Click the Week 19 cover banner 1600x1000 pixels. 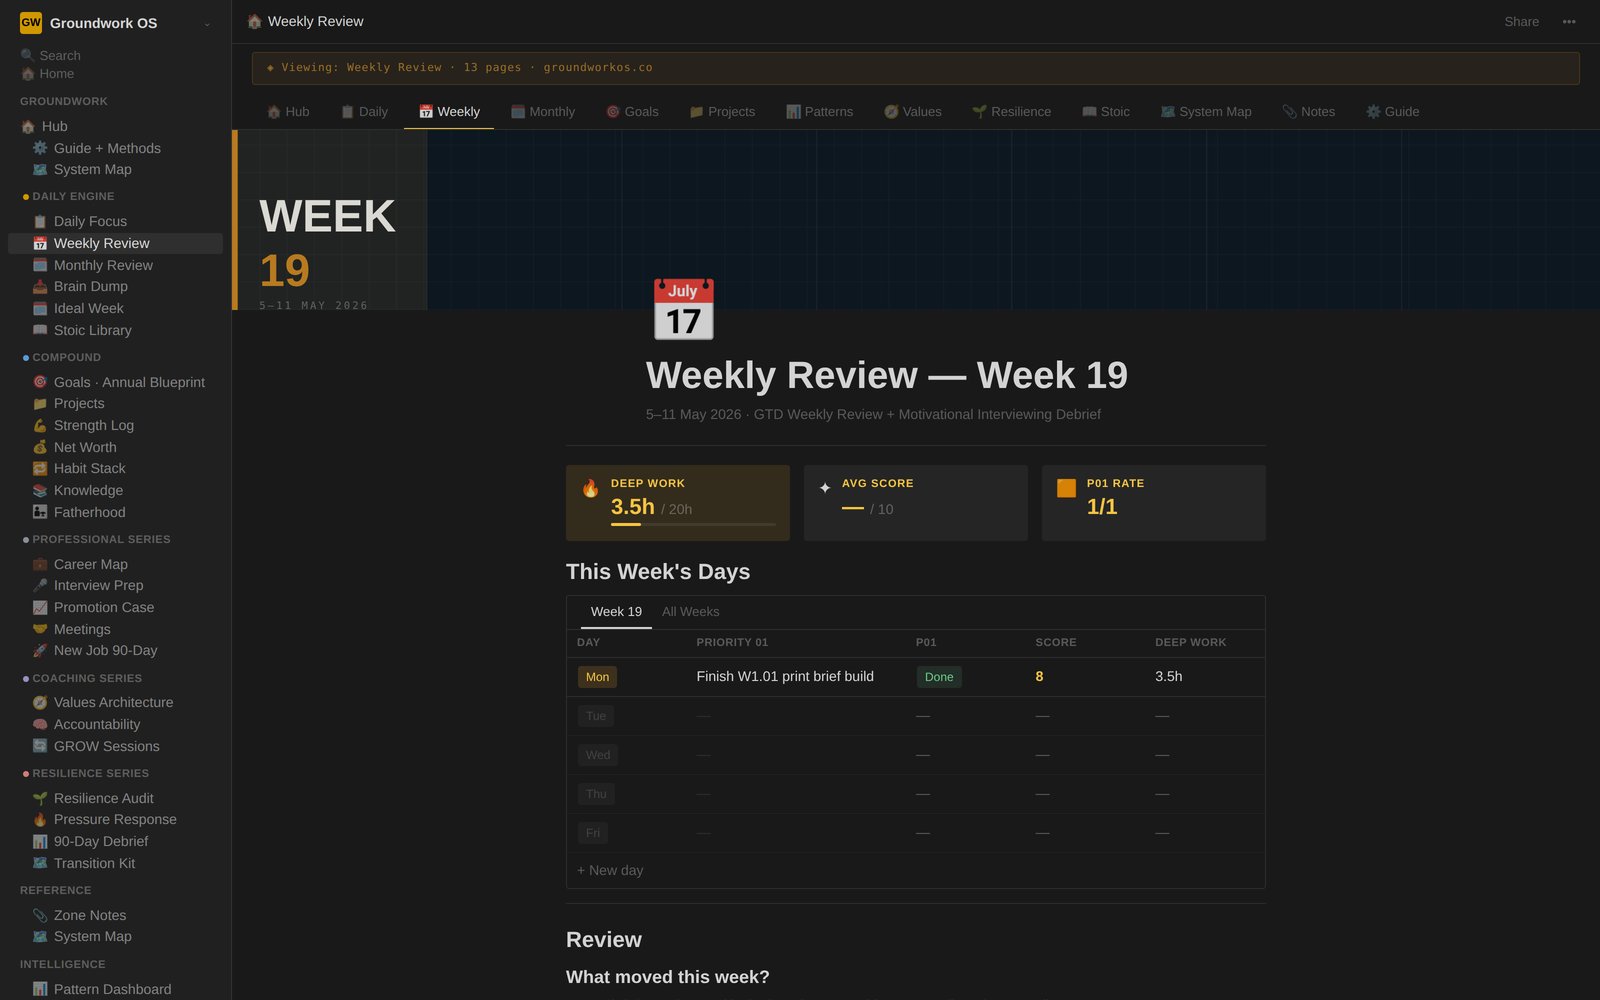916,220
